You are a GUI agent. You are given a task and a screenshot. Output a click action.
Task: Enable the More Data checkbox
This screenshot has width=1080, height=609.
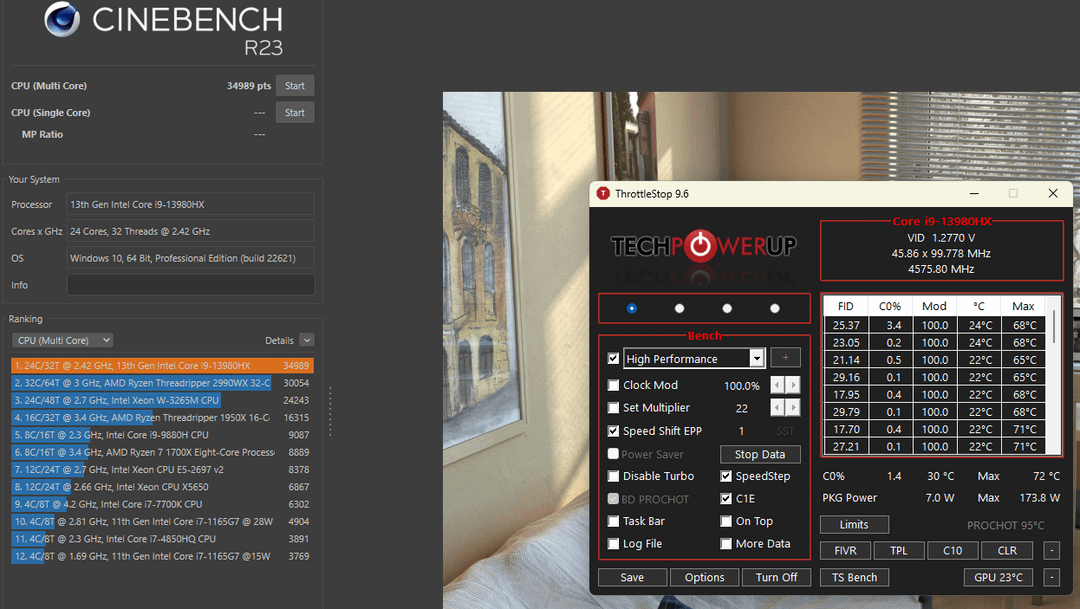point(726,544)
